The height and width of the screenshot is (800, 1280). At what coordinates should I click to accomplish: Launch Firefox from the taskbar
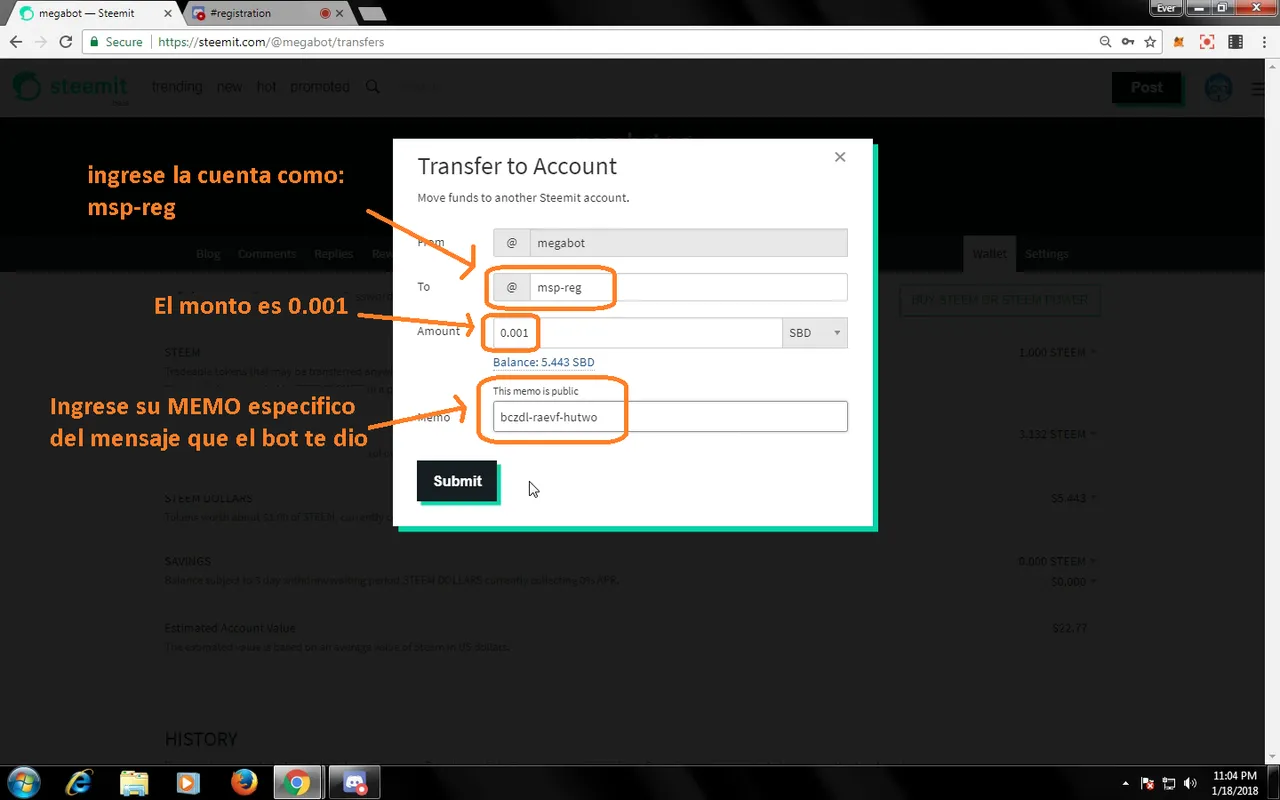pyautogui.click(x=242, y=782)
